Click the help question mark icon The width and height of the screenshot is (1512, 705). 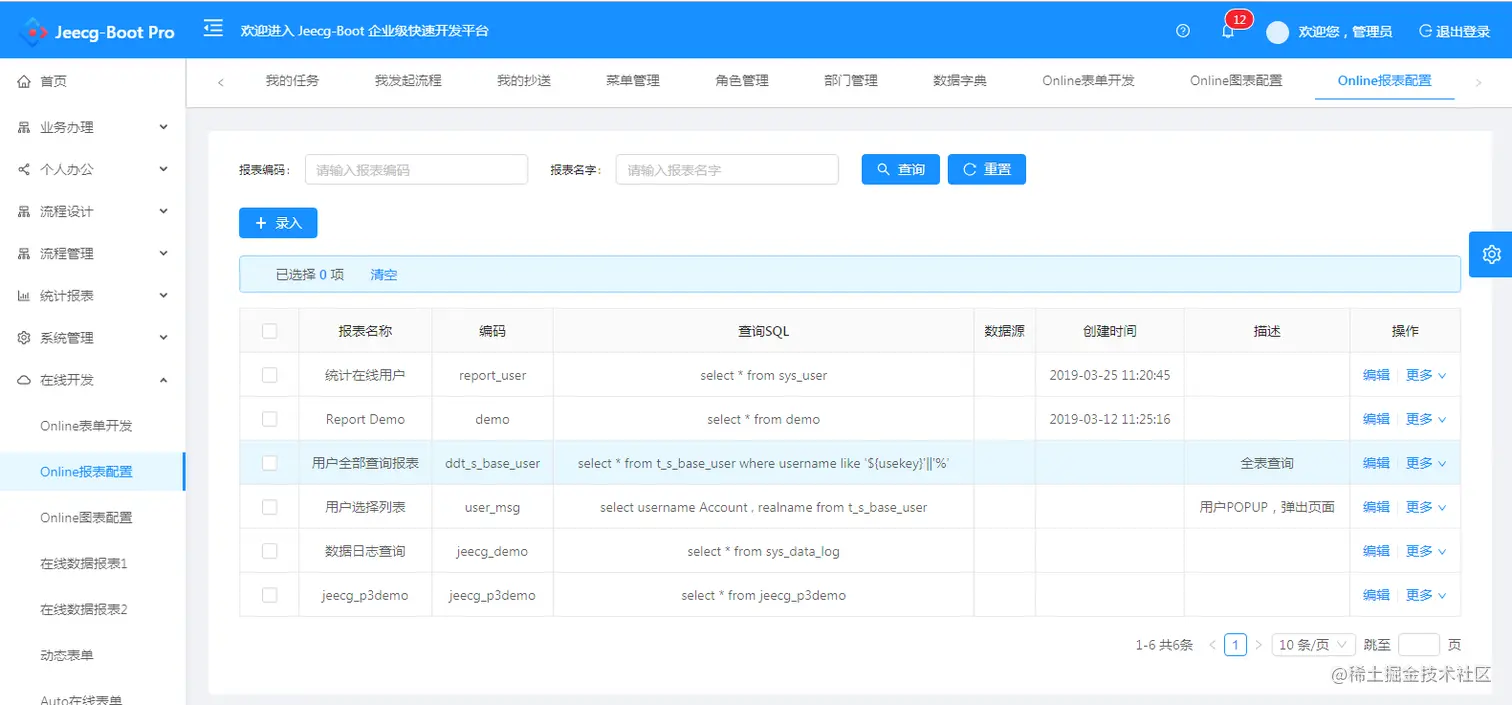click(1183, 31)
